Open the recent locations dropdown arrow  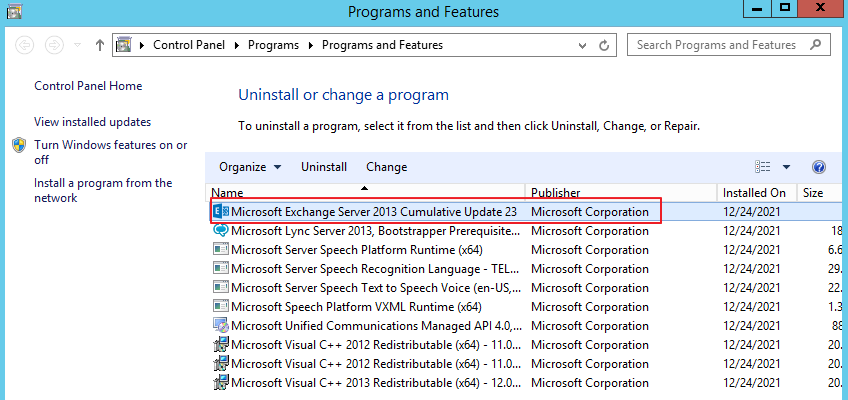(77, 45)
